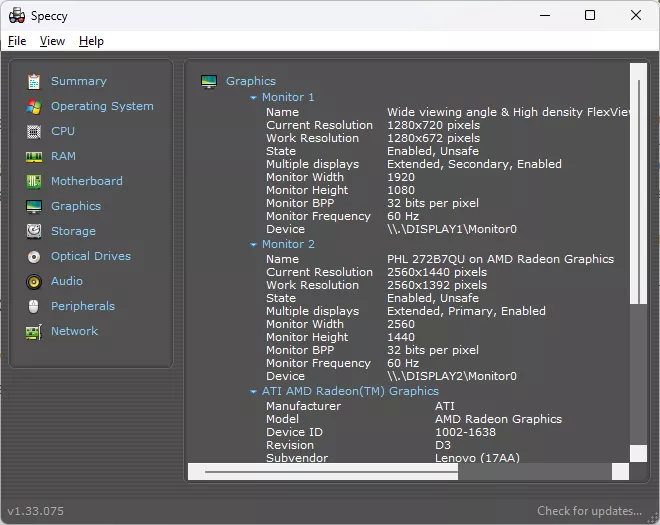Click the Motherboard icon in sidebar
This screenshot has height=525, width=660.
point(34,182)
